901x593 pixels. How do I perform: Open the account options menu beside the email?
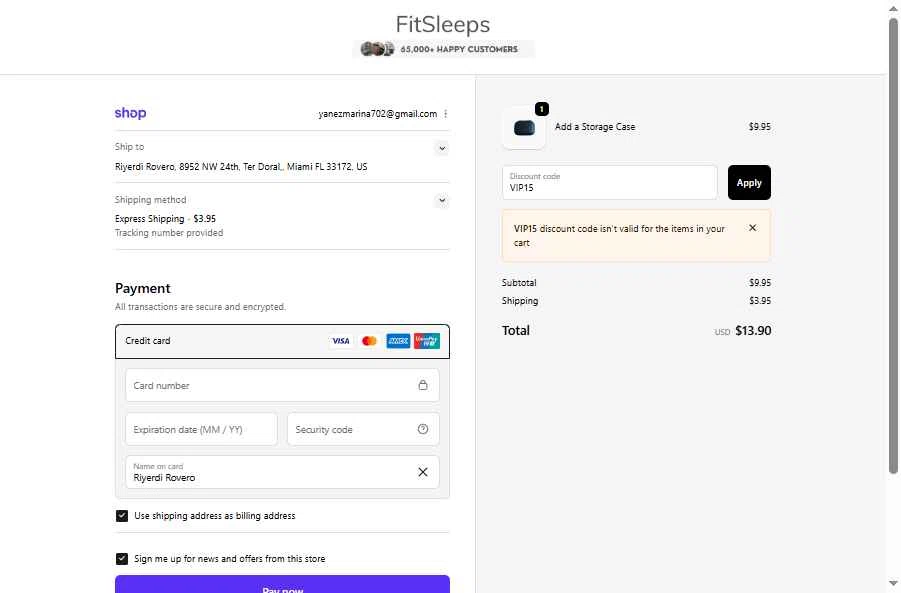click(x=446, y=114)
